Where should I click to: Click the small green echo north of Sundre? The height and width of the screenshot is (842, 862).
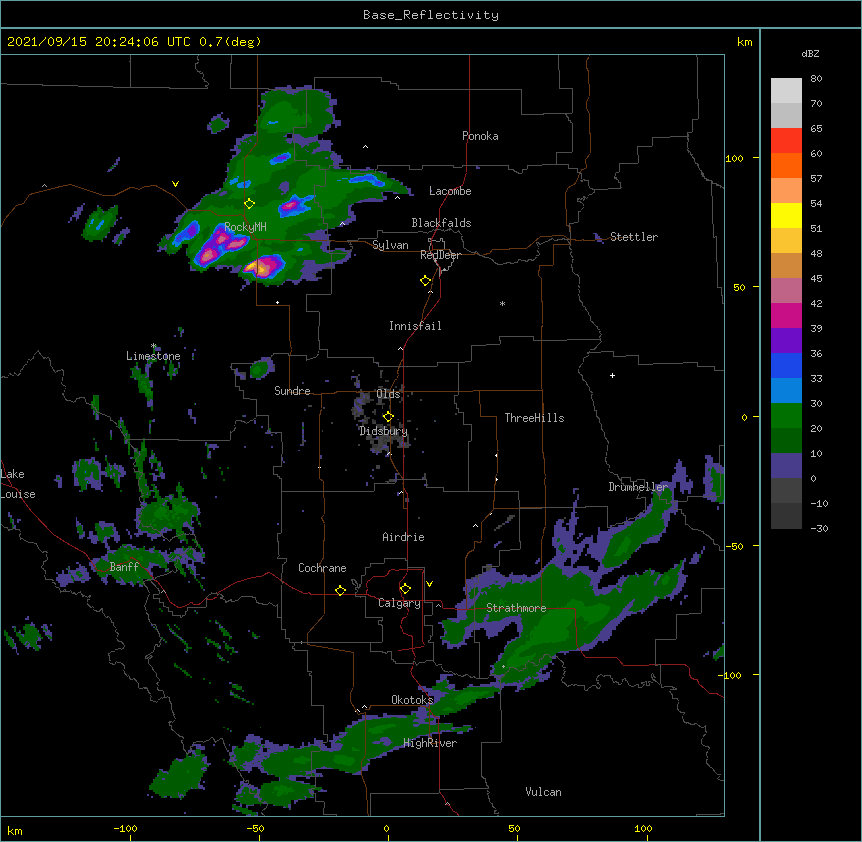click(x=259, y=369)
